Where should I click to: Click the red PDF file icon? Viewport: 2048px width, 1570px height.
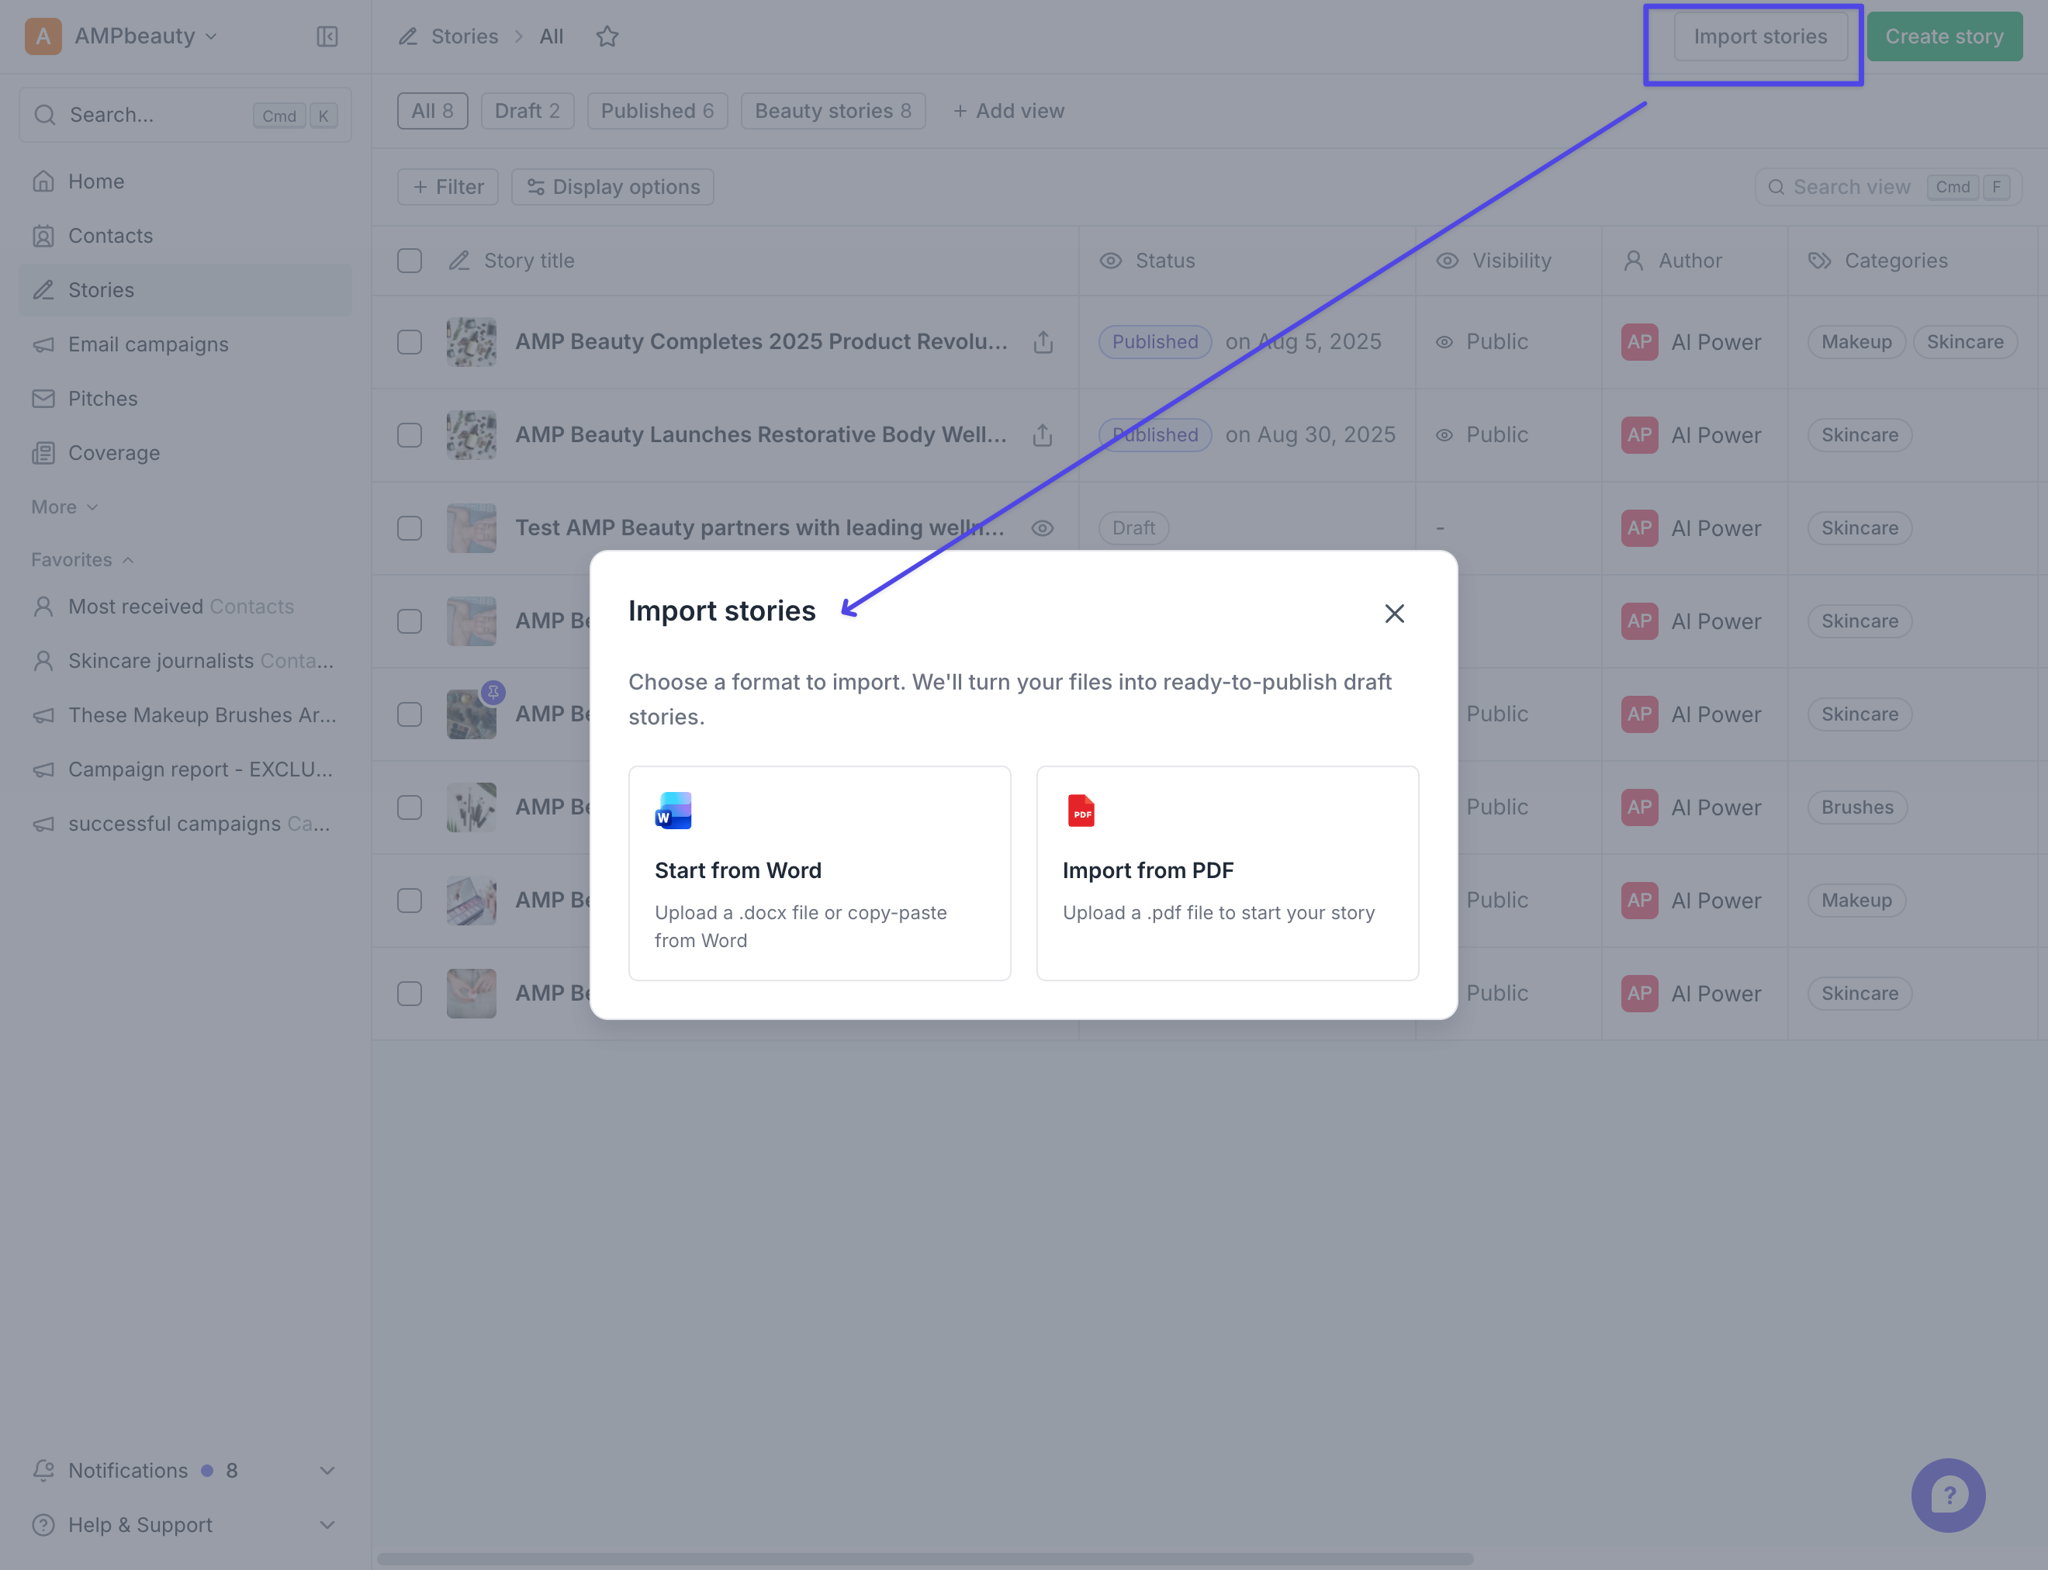tap(1081, 811)
